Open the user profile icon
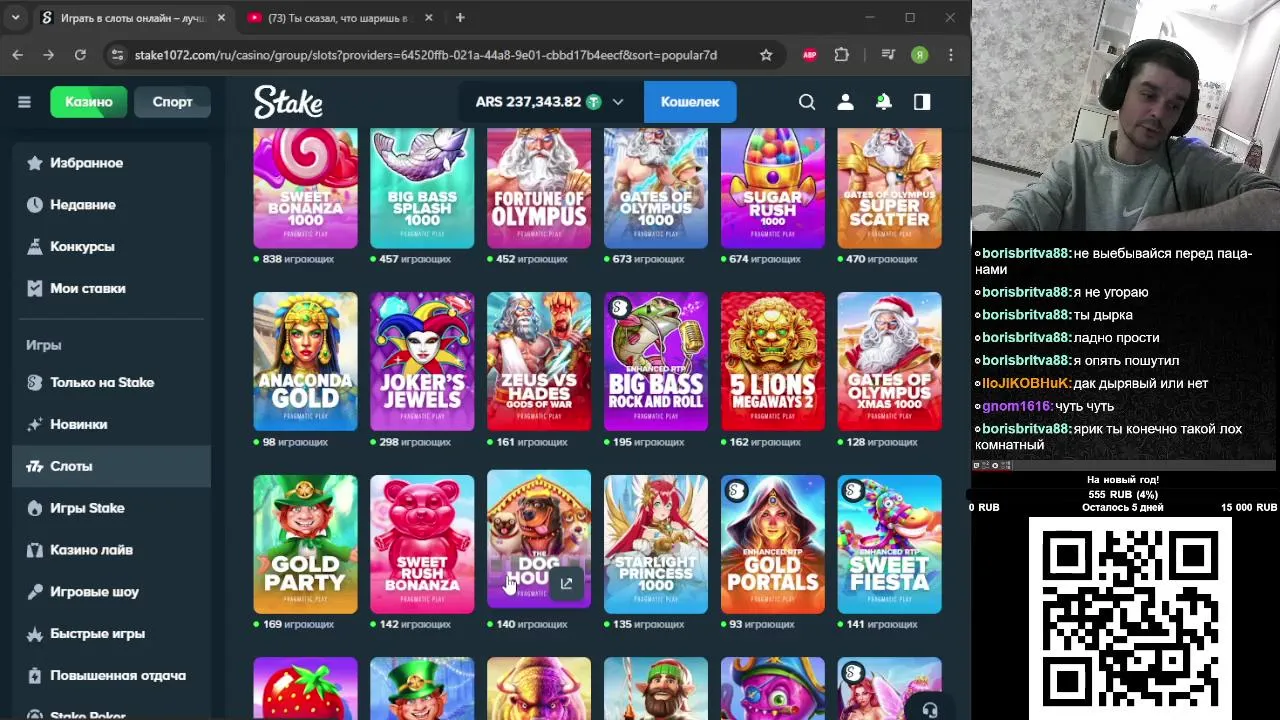 pyautogui.click(x=845, y=102)
